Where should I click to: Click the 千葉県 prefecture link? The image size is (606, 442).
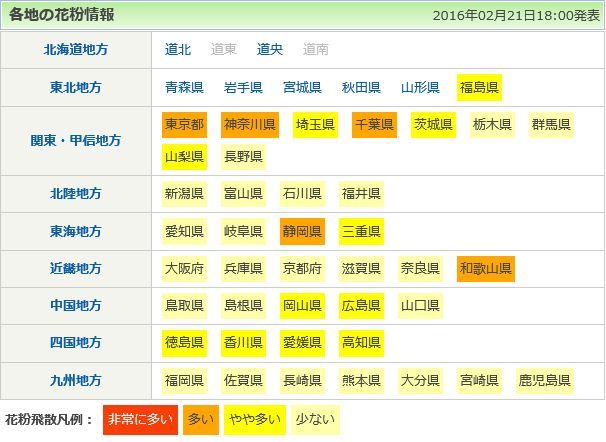(373, 125)
